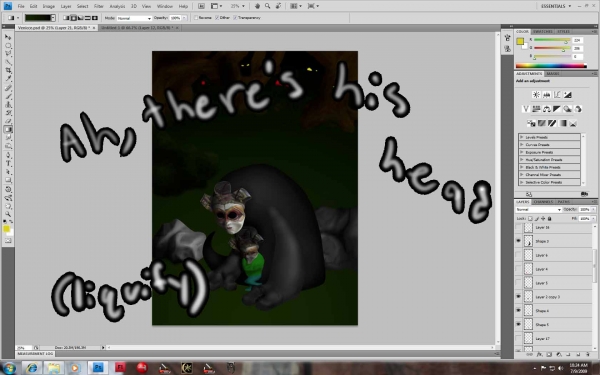The image size is (600, 375).
Task: Open the Analysis menu
Action: [117, 6]
